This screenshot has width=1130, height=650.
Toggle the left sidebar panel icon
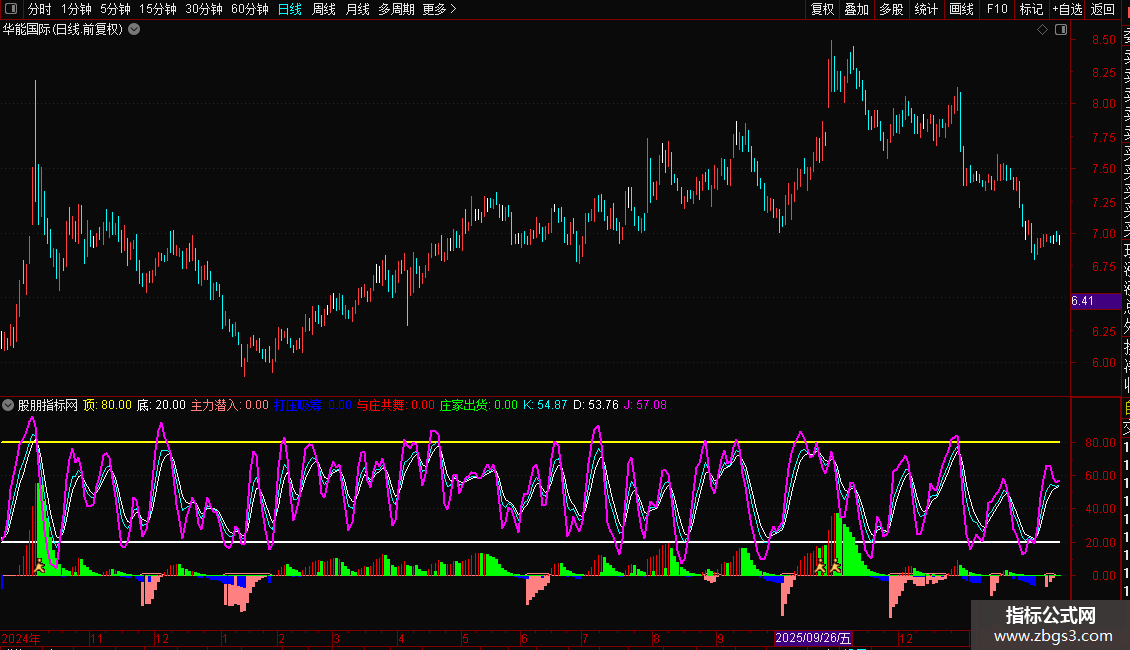pos(11,9)
